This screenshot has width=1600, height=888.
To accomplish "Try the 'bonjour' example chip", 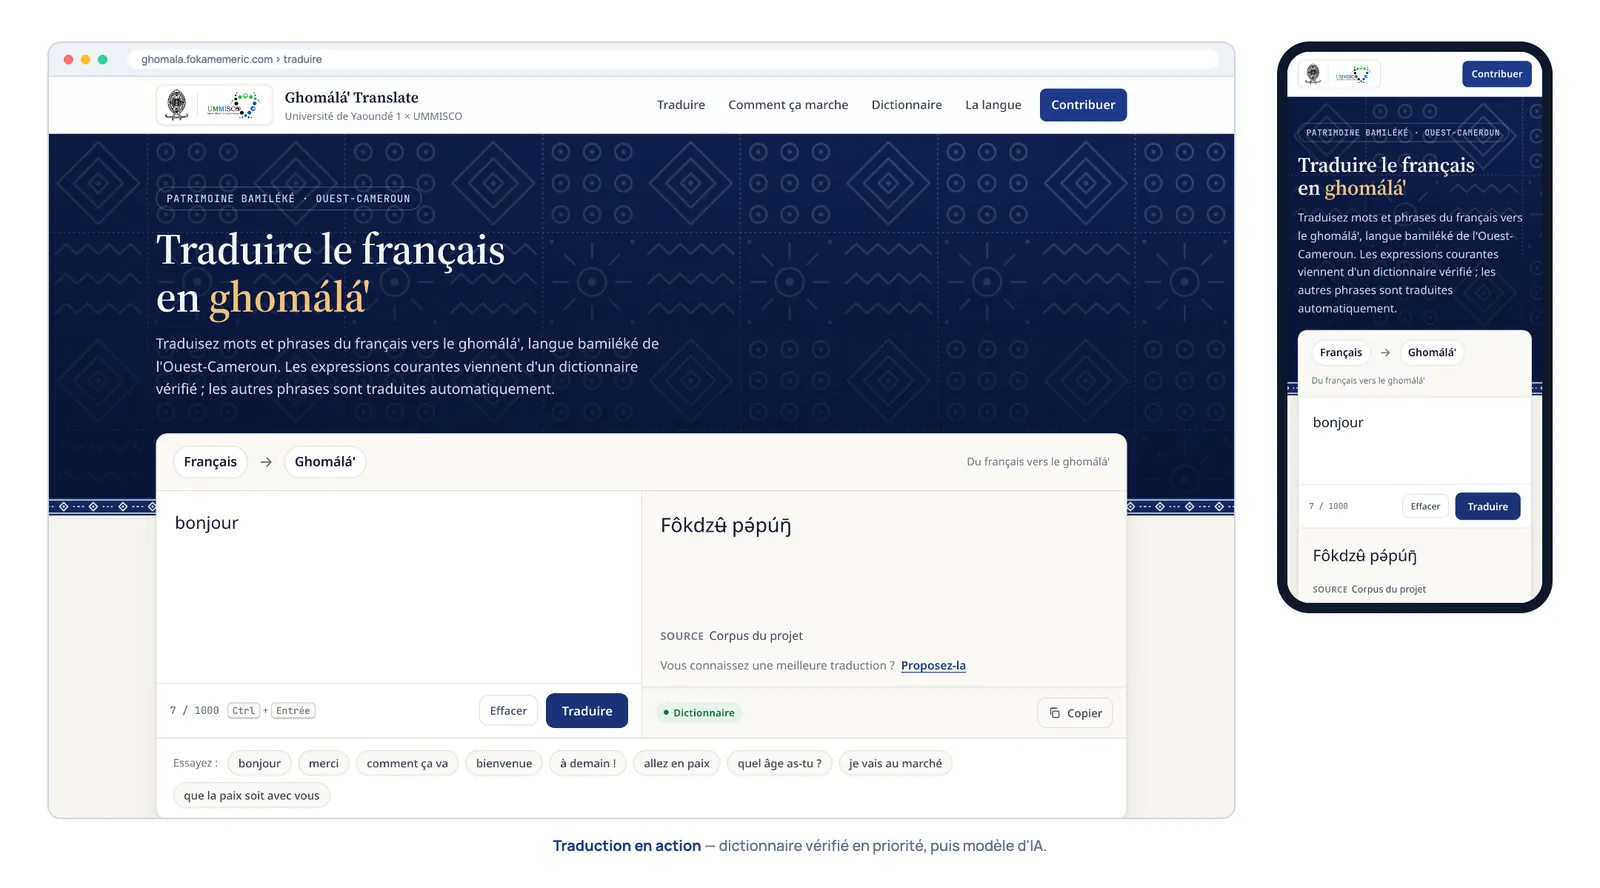I will pyautogui.click(x=259, y=764).
